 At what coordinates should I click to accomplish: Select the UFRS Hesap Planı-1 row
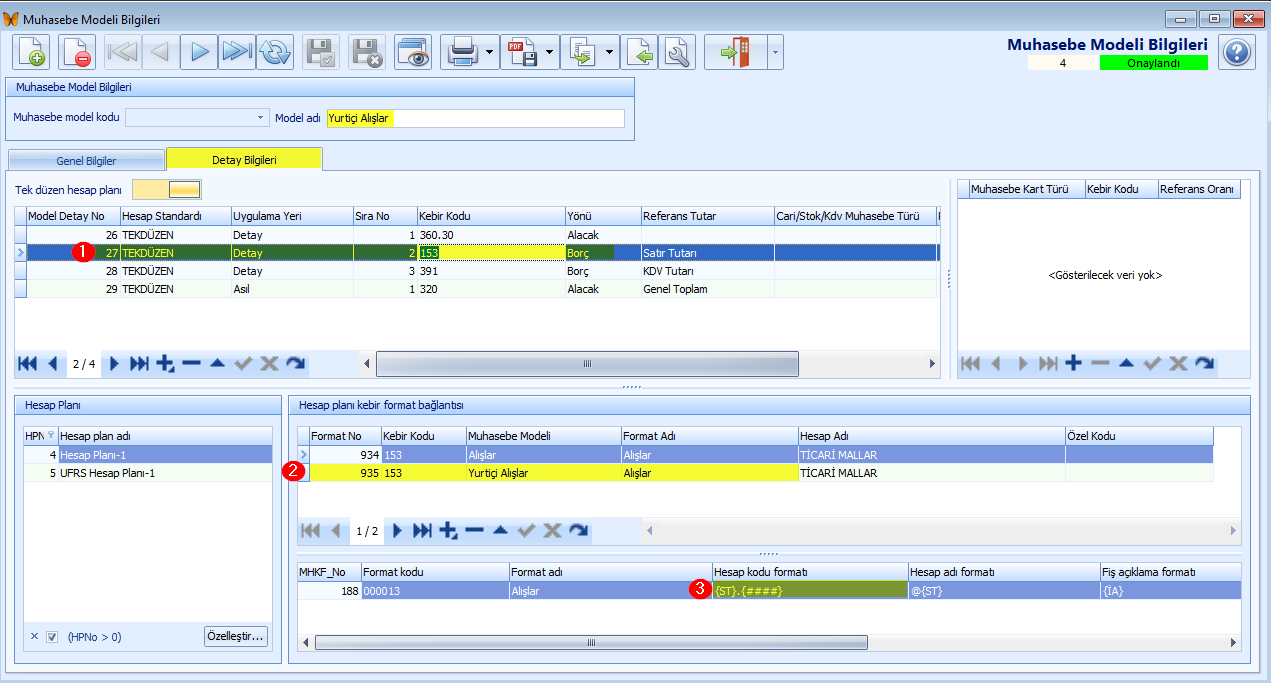pyautogui.click(x=148, y=473)
